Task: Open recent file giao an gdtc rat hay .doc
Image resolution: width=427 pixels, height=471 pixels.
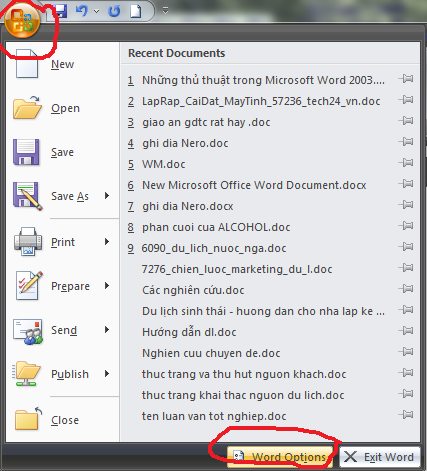Action: pyautogui.click(x=206, y=122)
